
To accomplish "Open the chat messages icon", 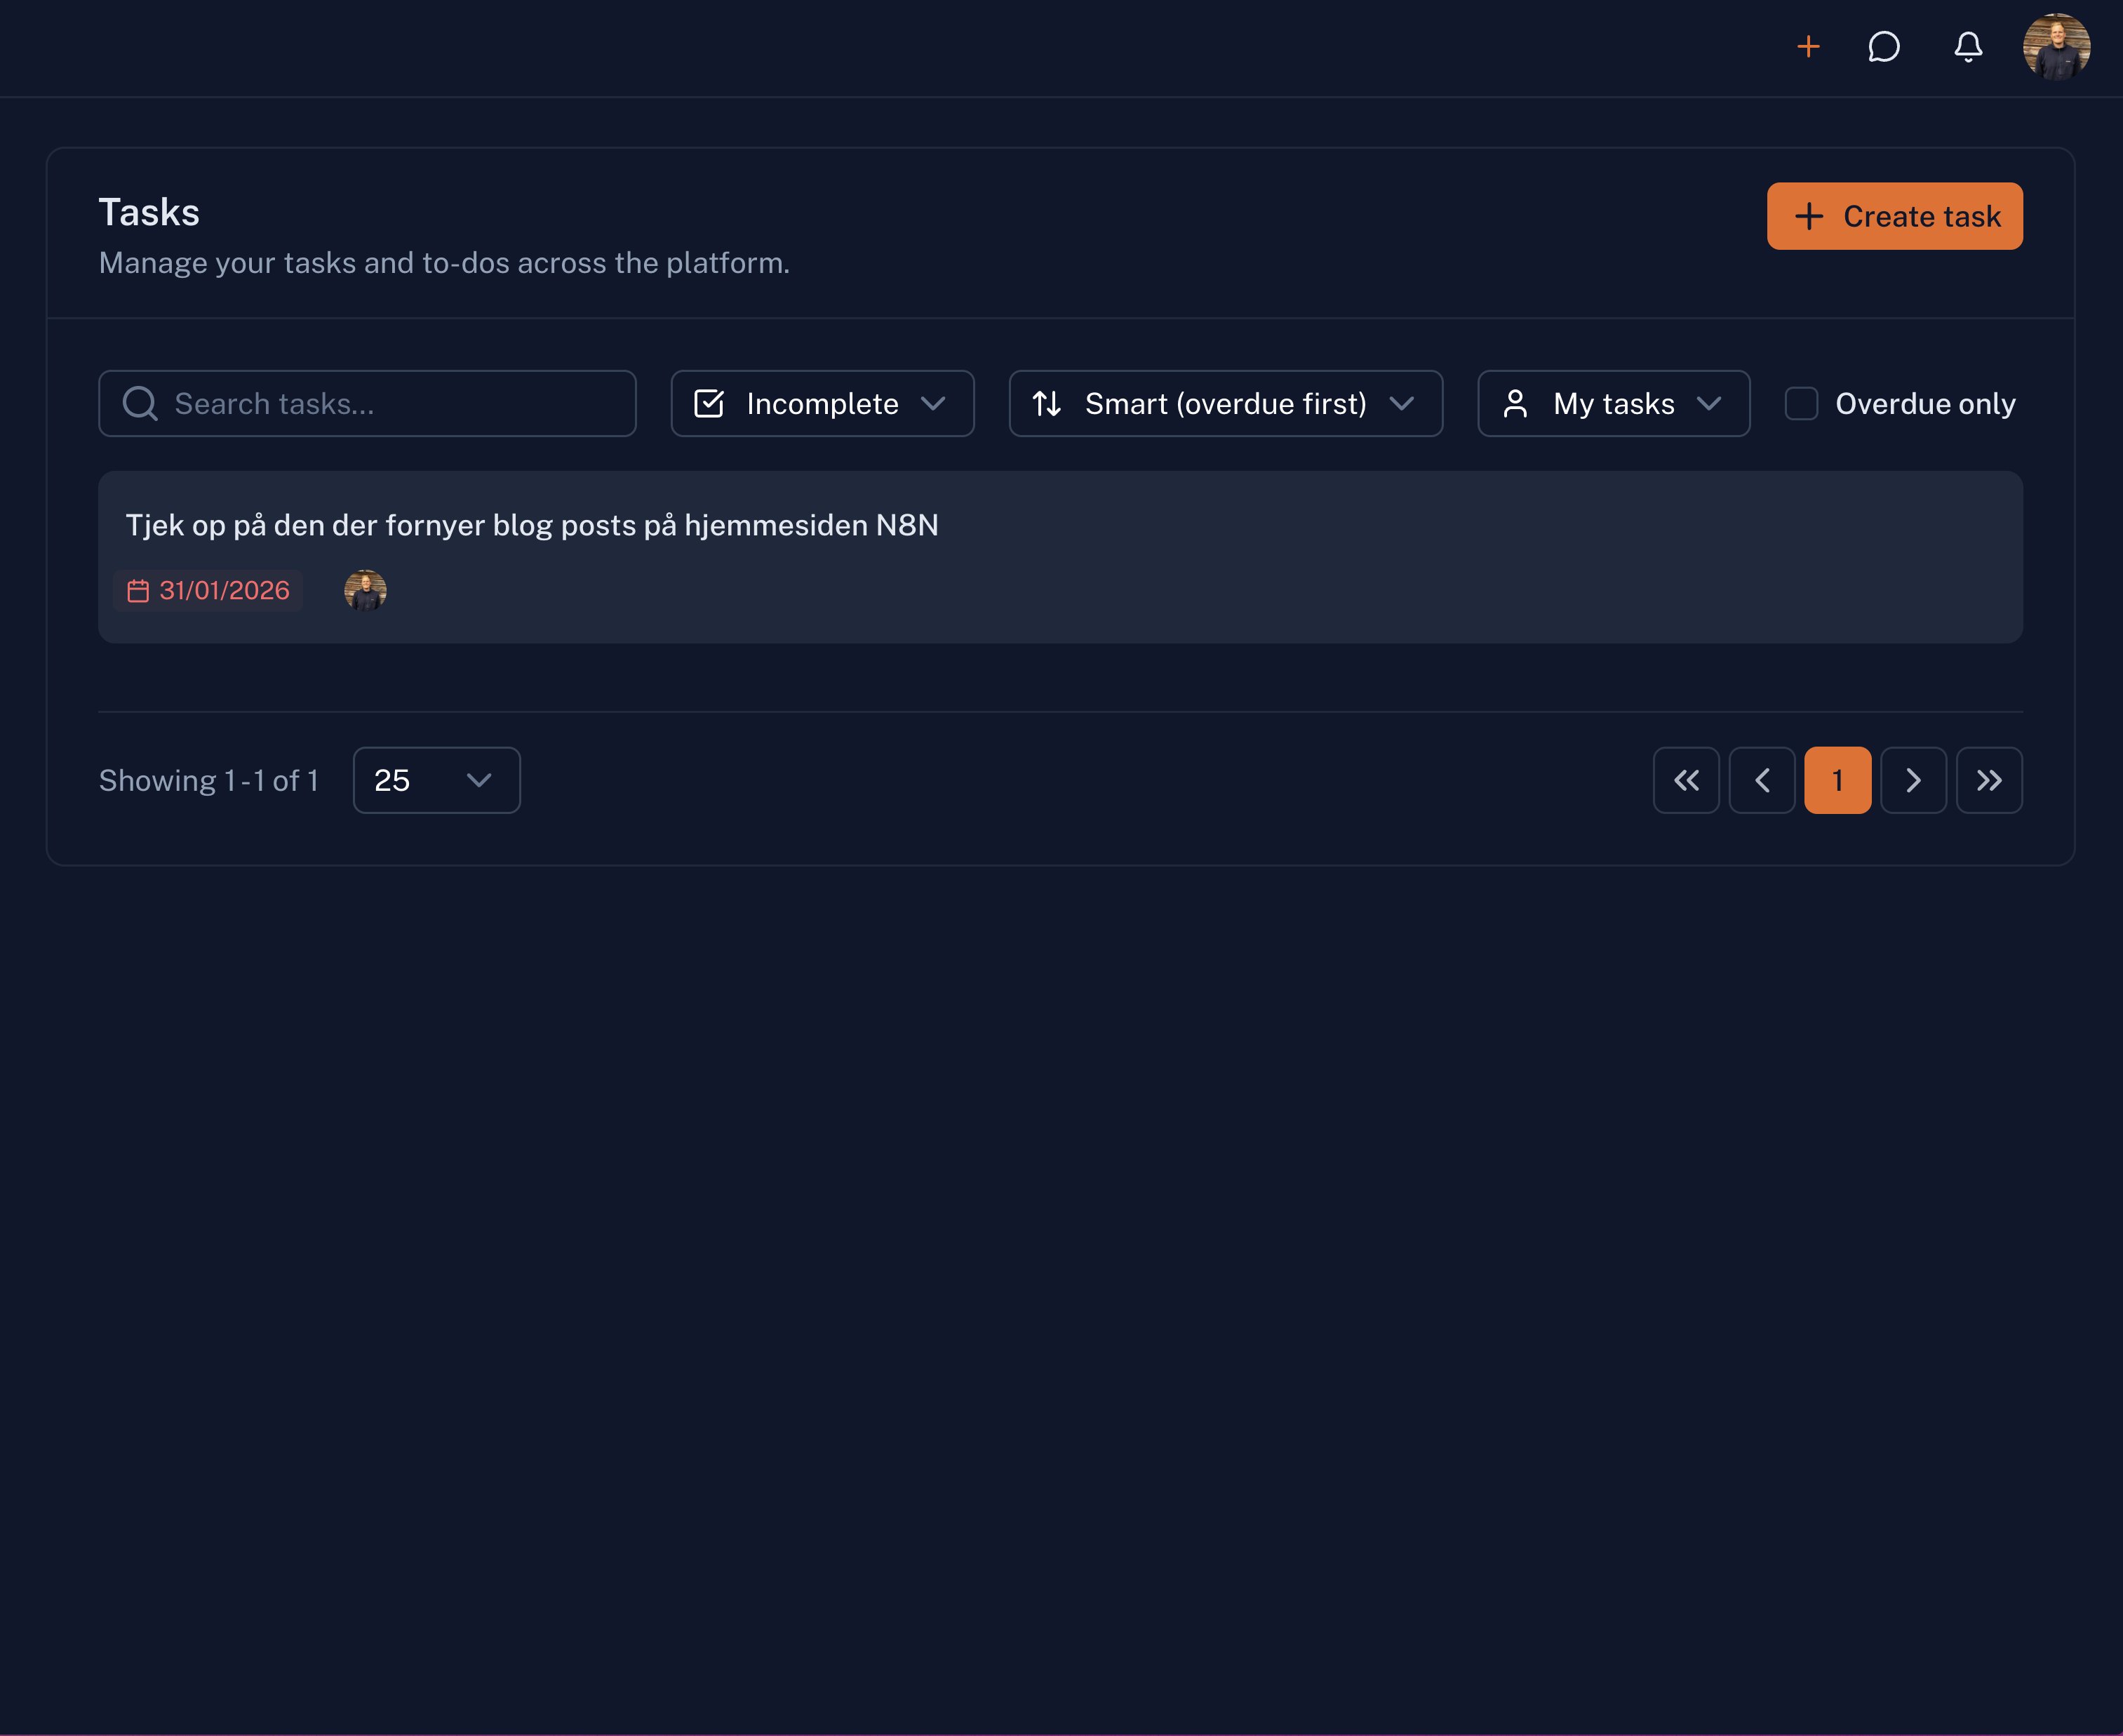I will (x=1884, y=47).
